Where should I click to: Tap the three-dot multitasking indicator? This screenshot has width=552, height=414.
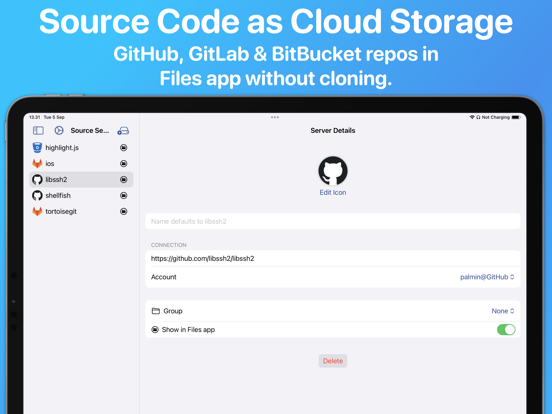(275, 117)
